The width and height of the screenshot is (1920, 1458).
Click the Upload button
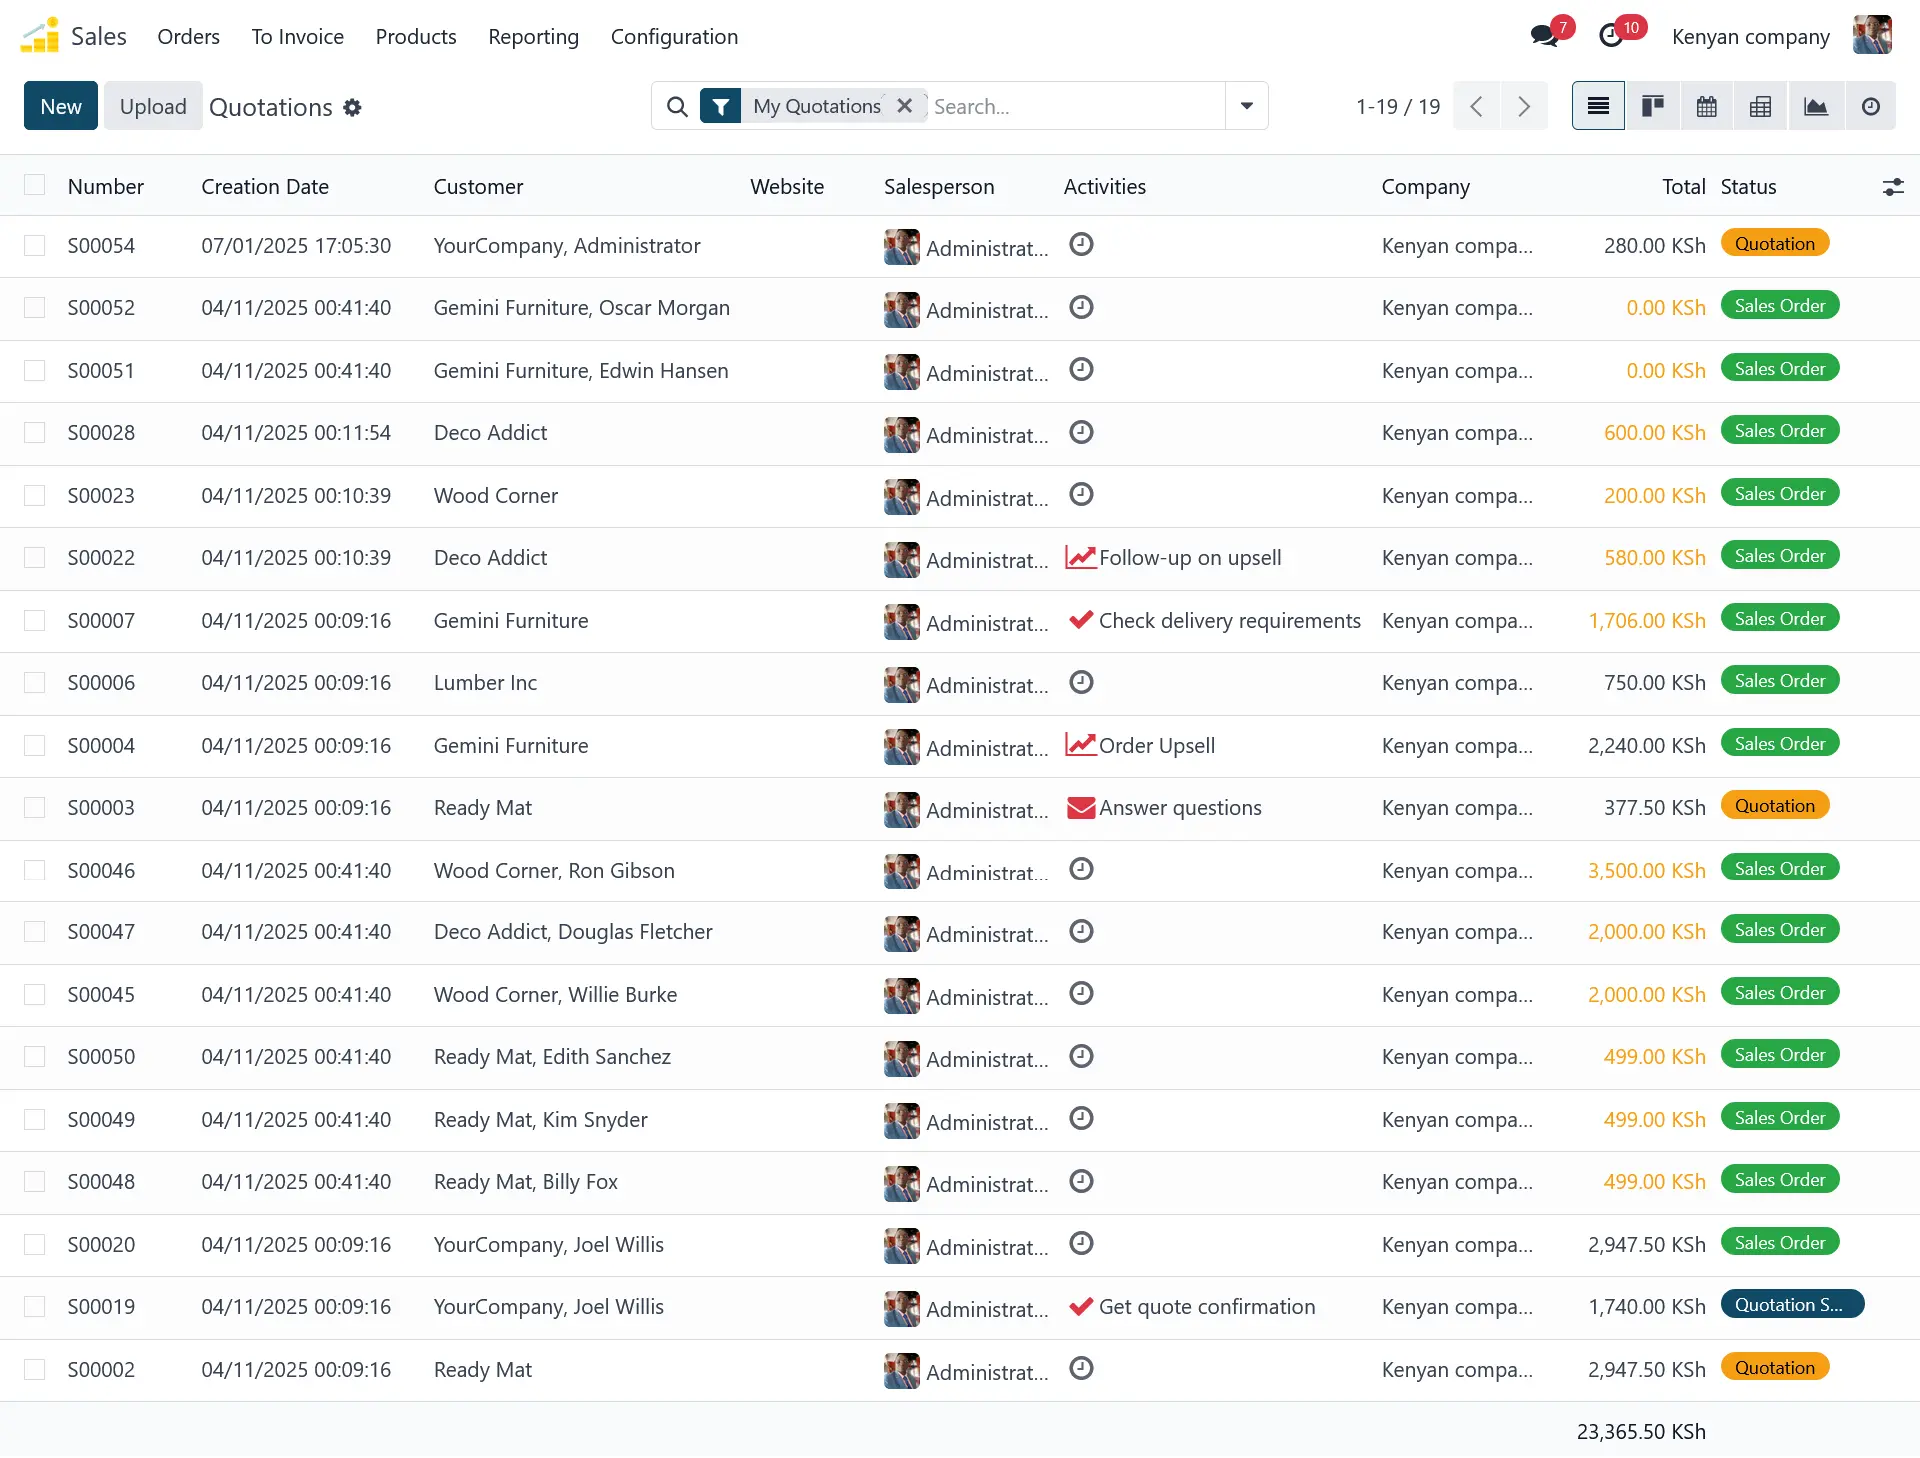coord(153,106)
